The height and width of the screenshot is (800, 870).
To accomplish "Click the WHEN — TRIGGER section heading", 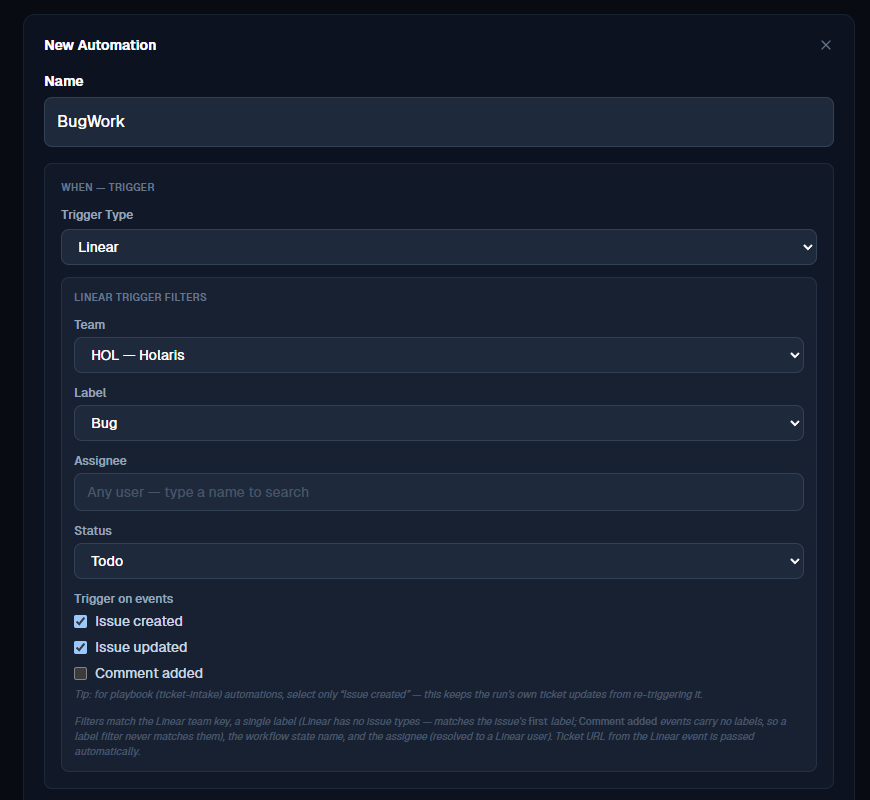I will pos(108,187).
